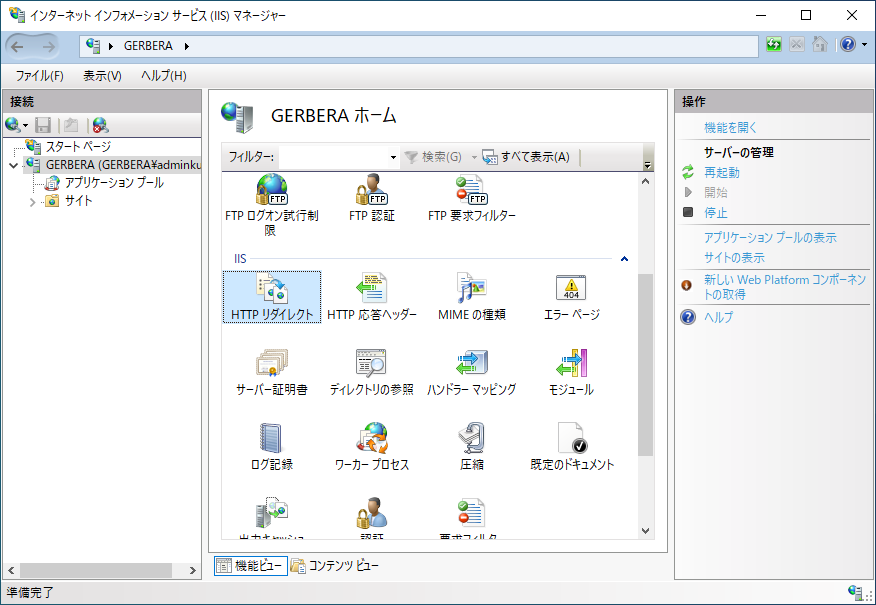Collapse the IIS group chevron
This screenshot has height=605, width=876.
pos(625,259)
